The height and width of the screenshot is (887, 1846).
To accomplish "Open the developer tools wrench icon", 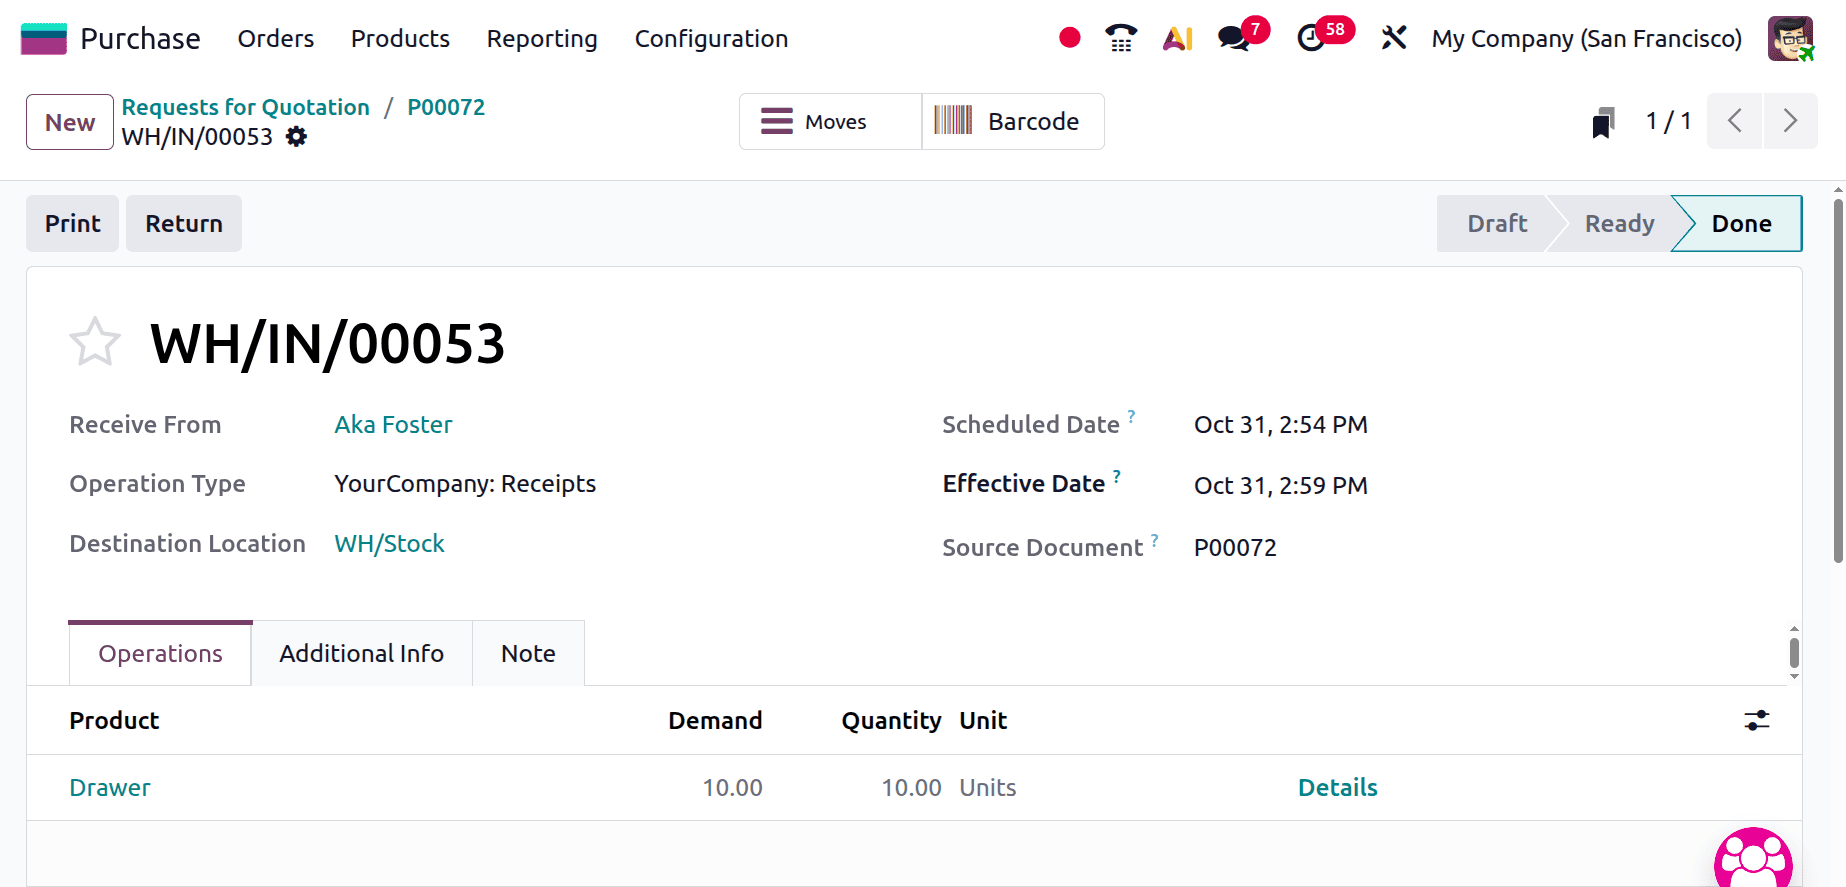I will point(1394,38).
